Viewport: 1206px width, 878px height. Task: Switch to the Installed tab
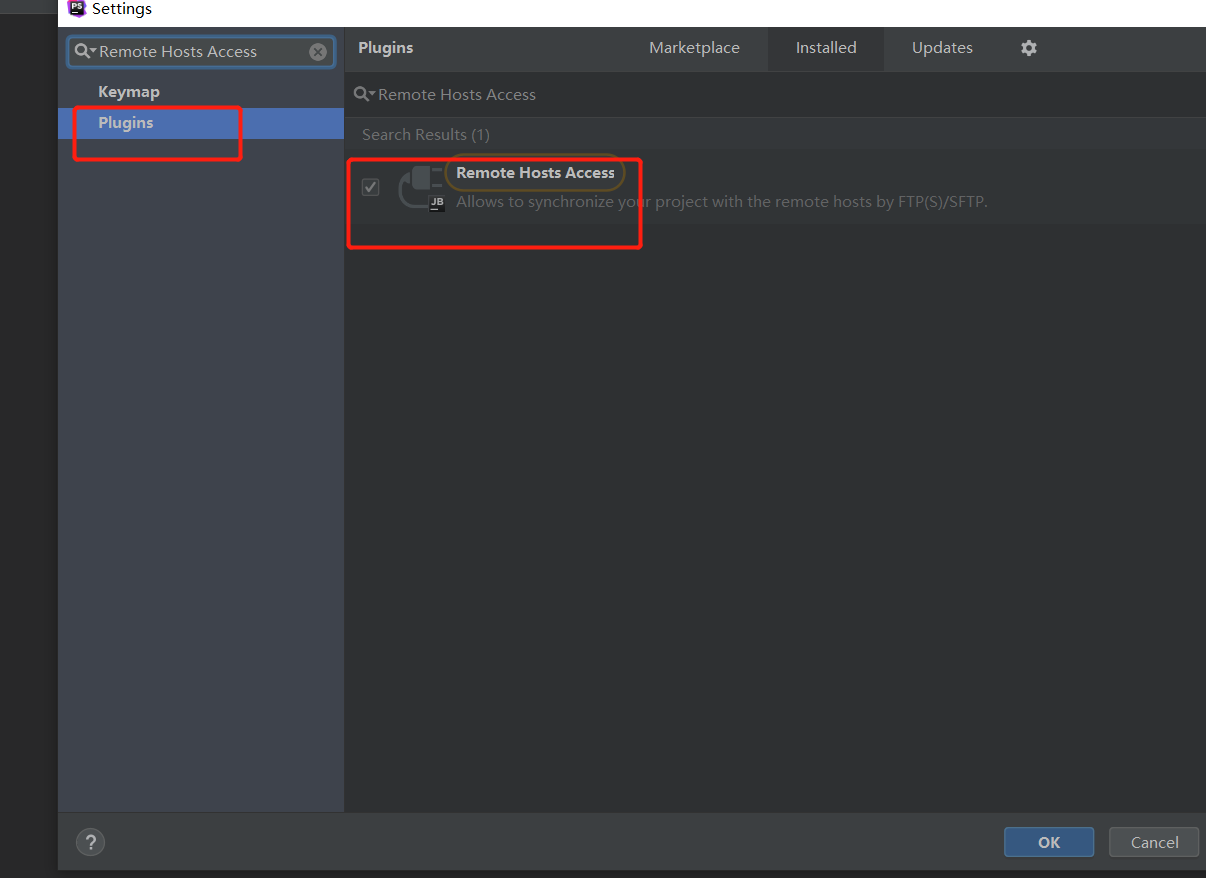coord(826,48)
